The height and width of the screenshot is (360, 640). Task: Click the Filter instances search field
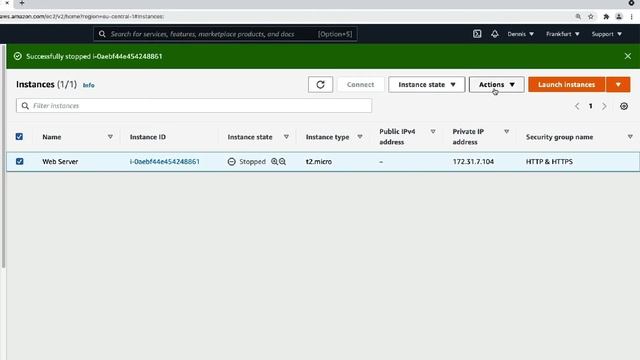[x=194, y=106]
